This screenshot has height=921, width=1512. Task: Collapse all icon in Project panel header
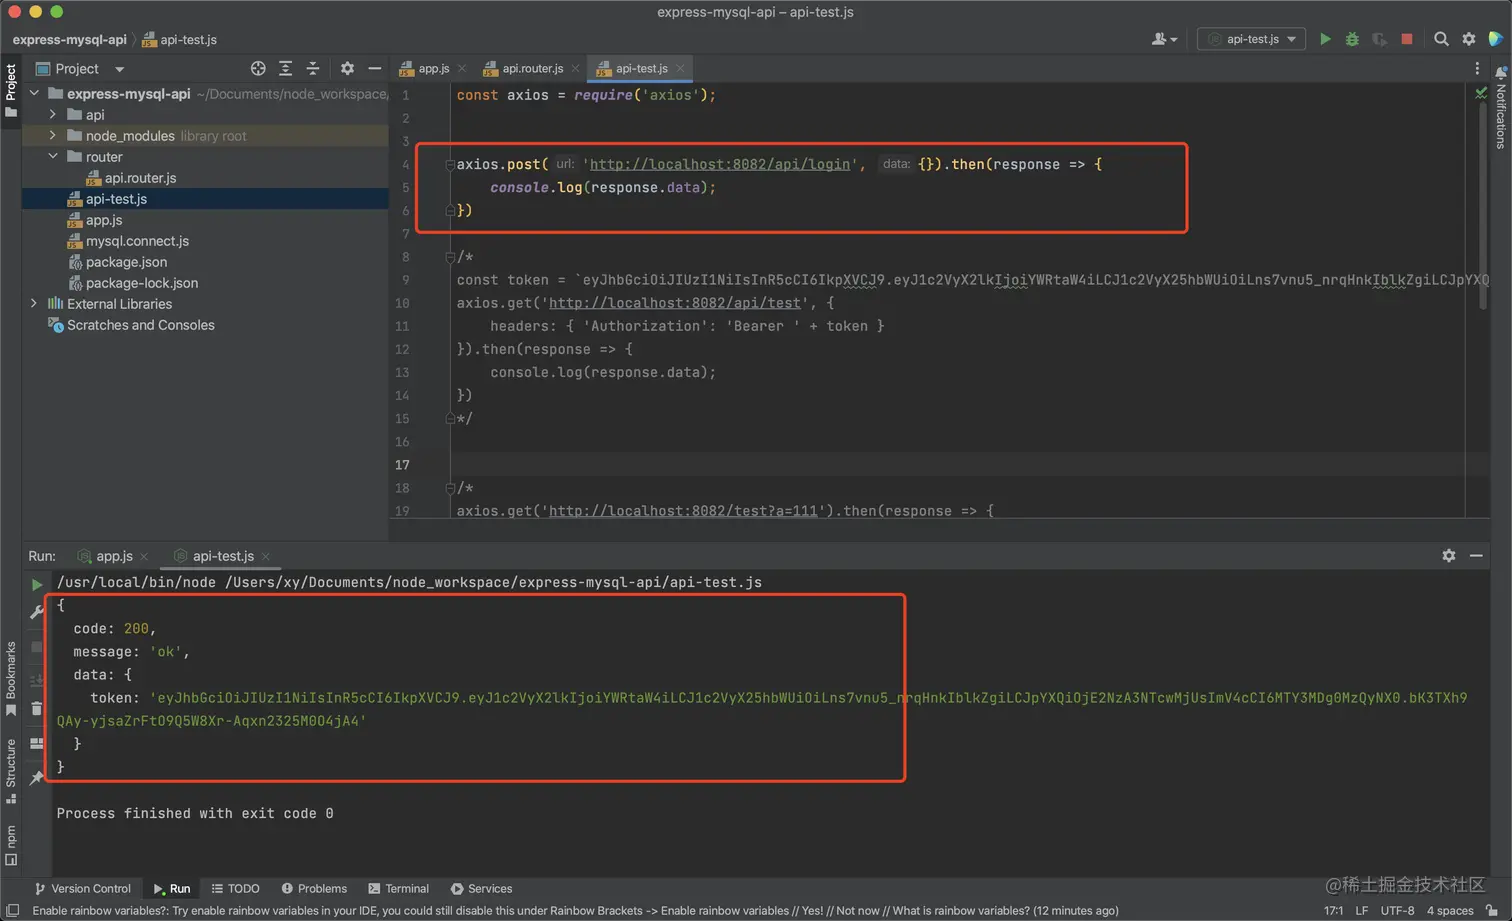point(313,68)
